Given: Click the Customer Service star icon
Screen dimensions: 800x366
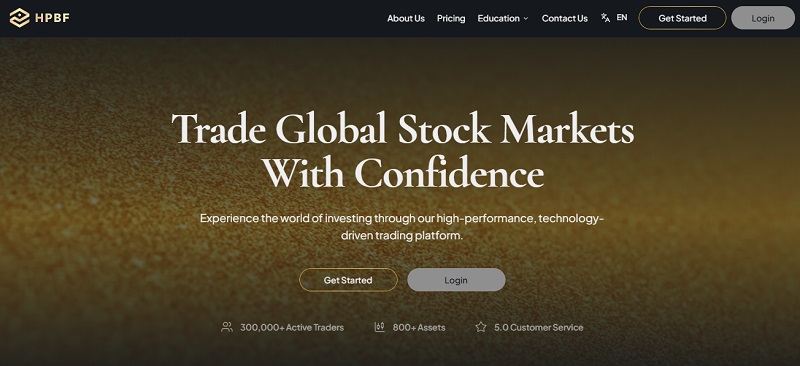Looking at the screenshot, I should pos(481,327).
